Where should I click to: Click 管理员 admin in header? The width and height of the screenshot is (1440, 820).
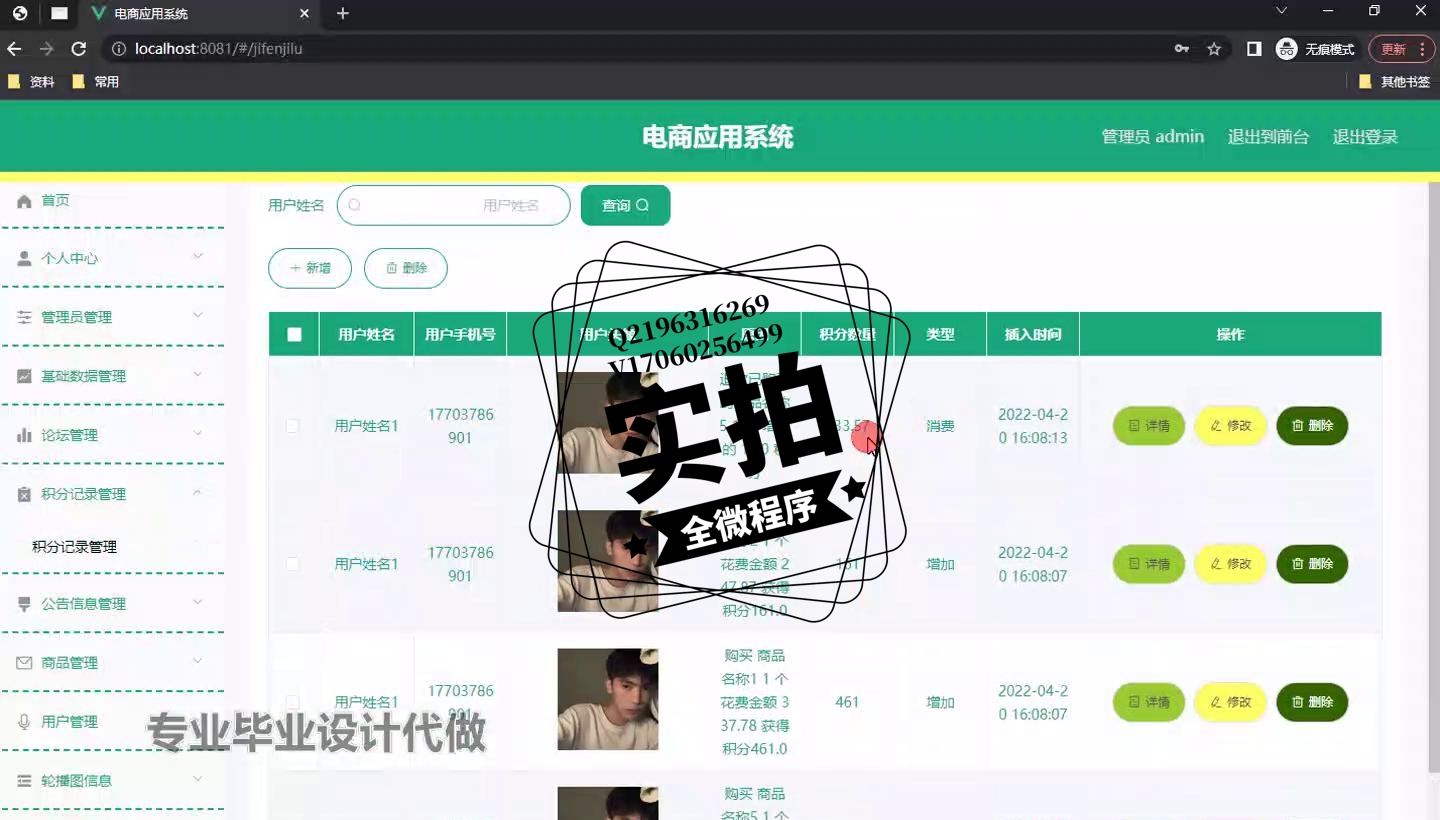1153,137
